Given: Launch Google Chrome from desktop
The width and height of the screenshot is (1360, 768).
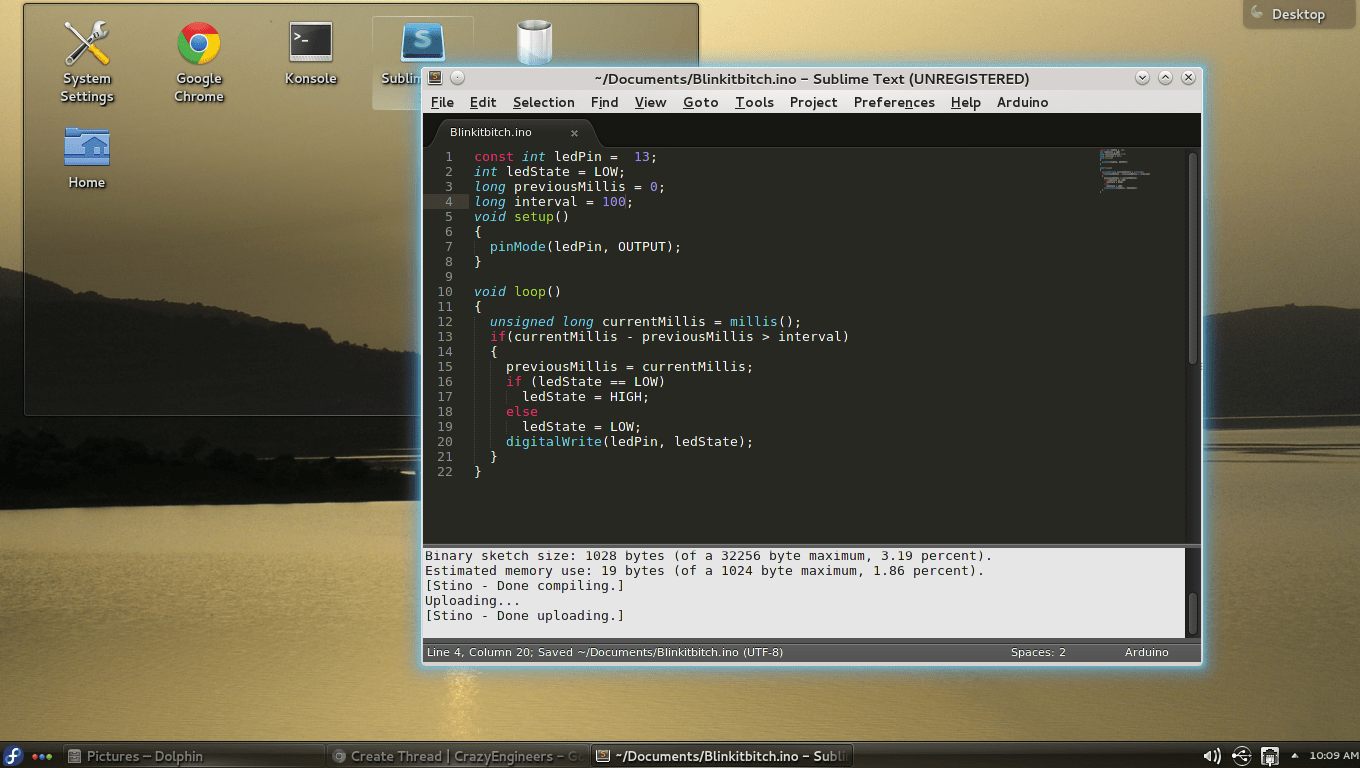Looking at the screenshot, I should [199, 62].
